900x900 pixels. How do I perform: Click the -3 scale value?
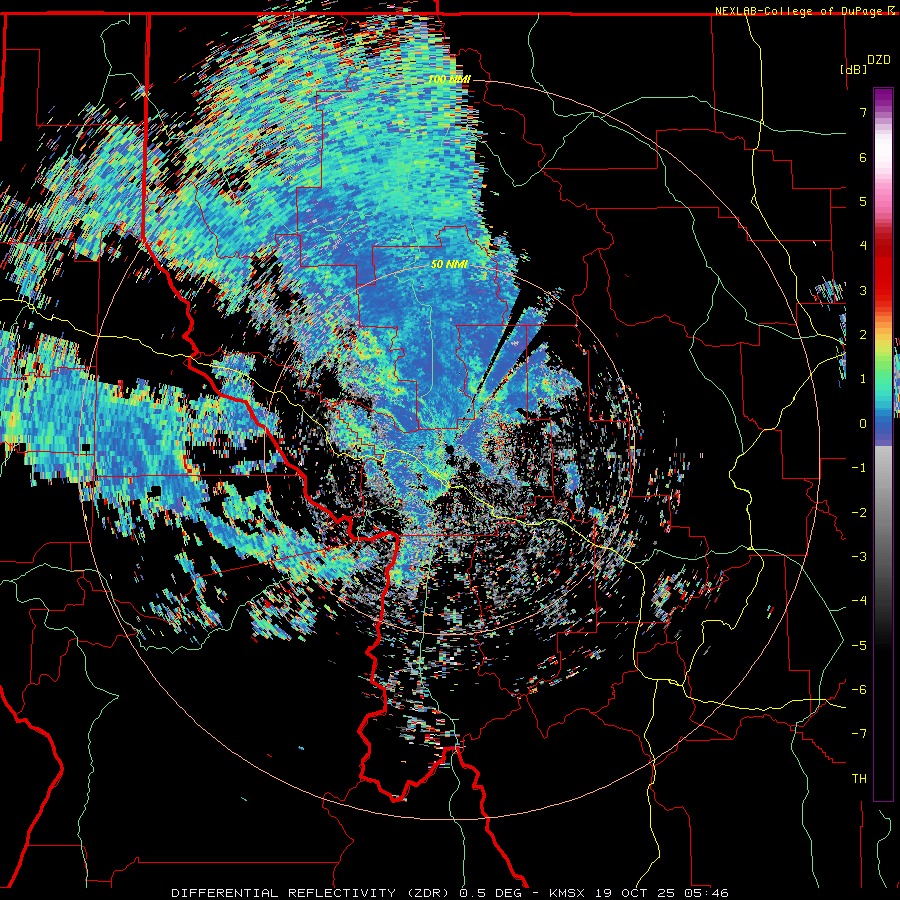859,557
